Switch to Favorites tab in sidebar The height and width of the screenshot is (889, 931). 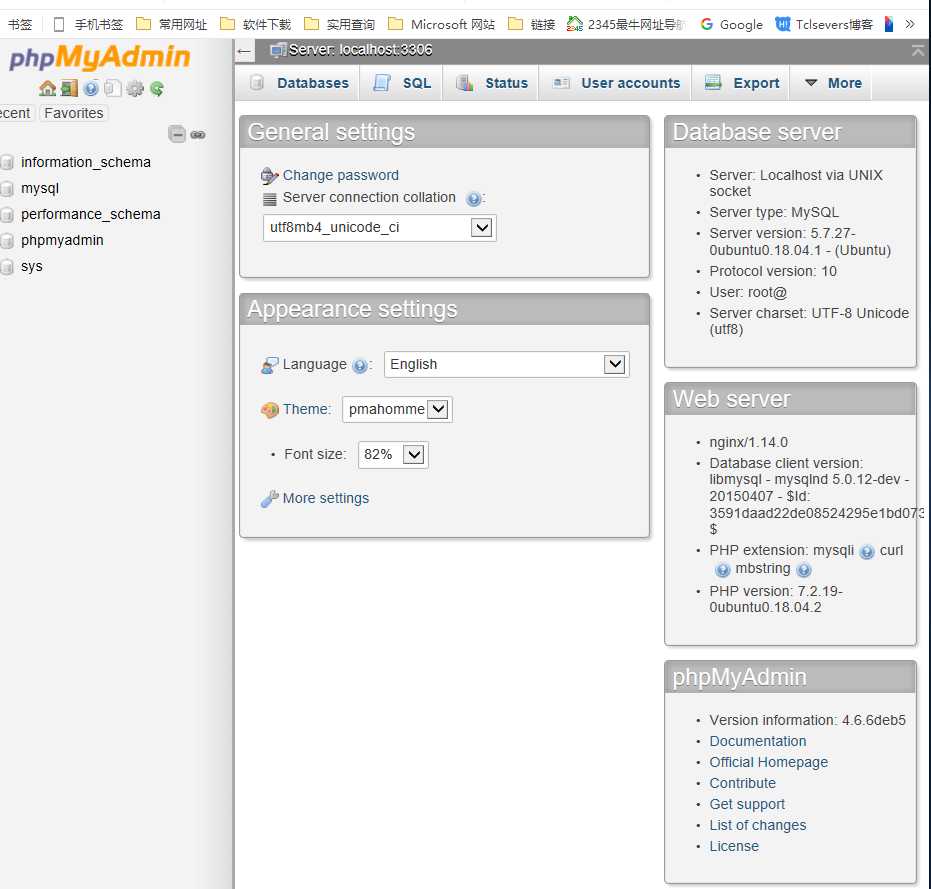point(74,113)
